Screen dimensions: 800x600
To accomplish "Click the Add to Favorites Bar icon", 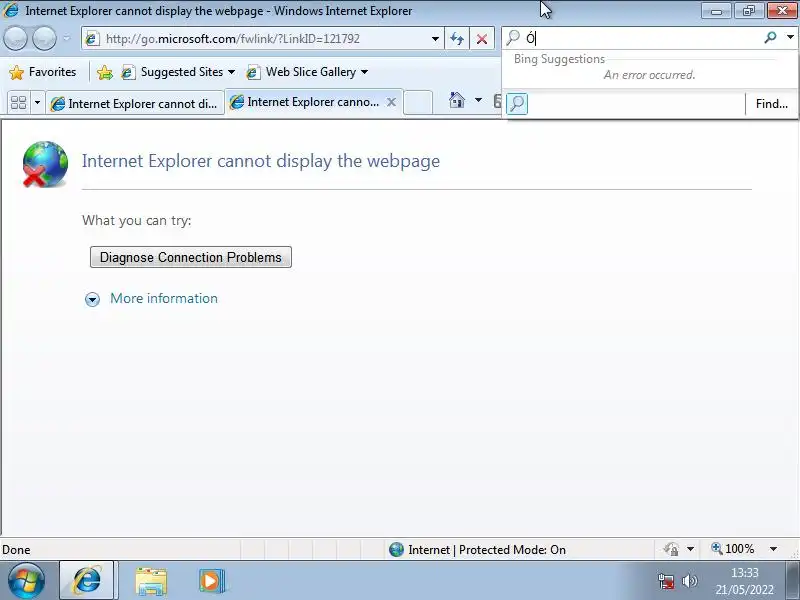I will point(105,72).
